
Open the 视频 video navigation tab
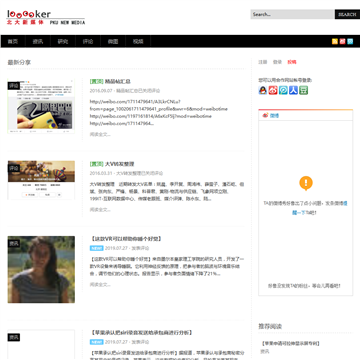(x=138, y=41)
